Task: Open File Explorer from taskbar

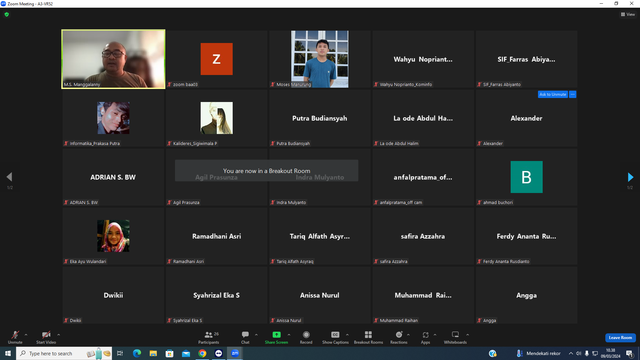Action: pos(153,353)
